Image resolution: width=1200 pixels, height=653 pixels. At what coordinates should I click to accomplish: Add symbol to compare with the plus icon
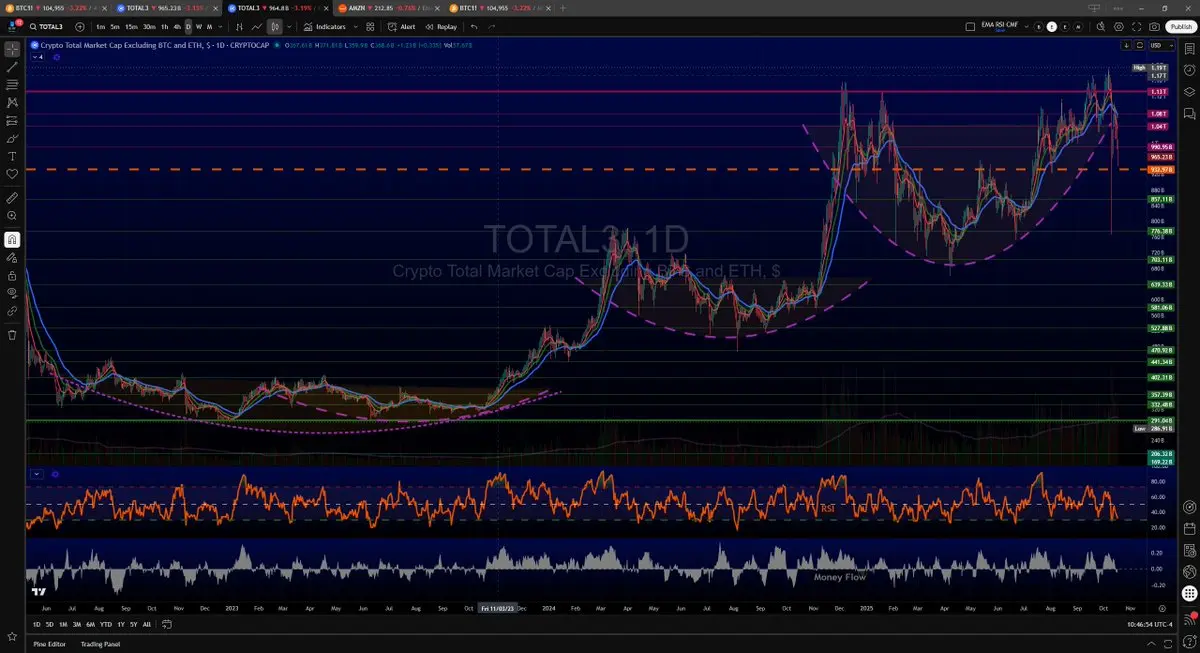pyautogui.click(x=80, y=27)
